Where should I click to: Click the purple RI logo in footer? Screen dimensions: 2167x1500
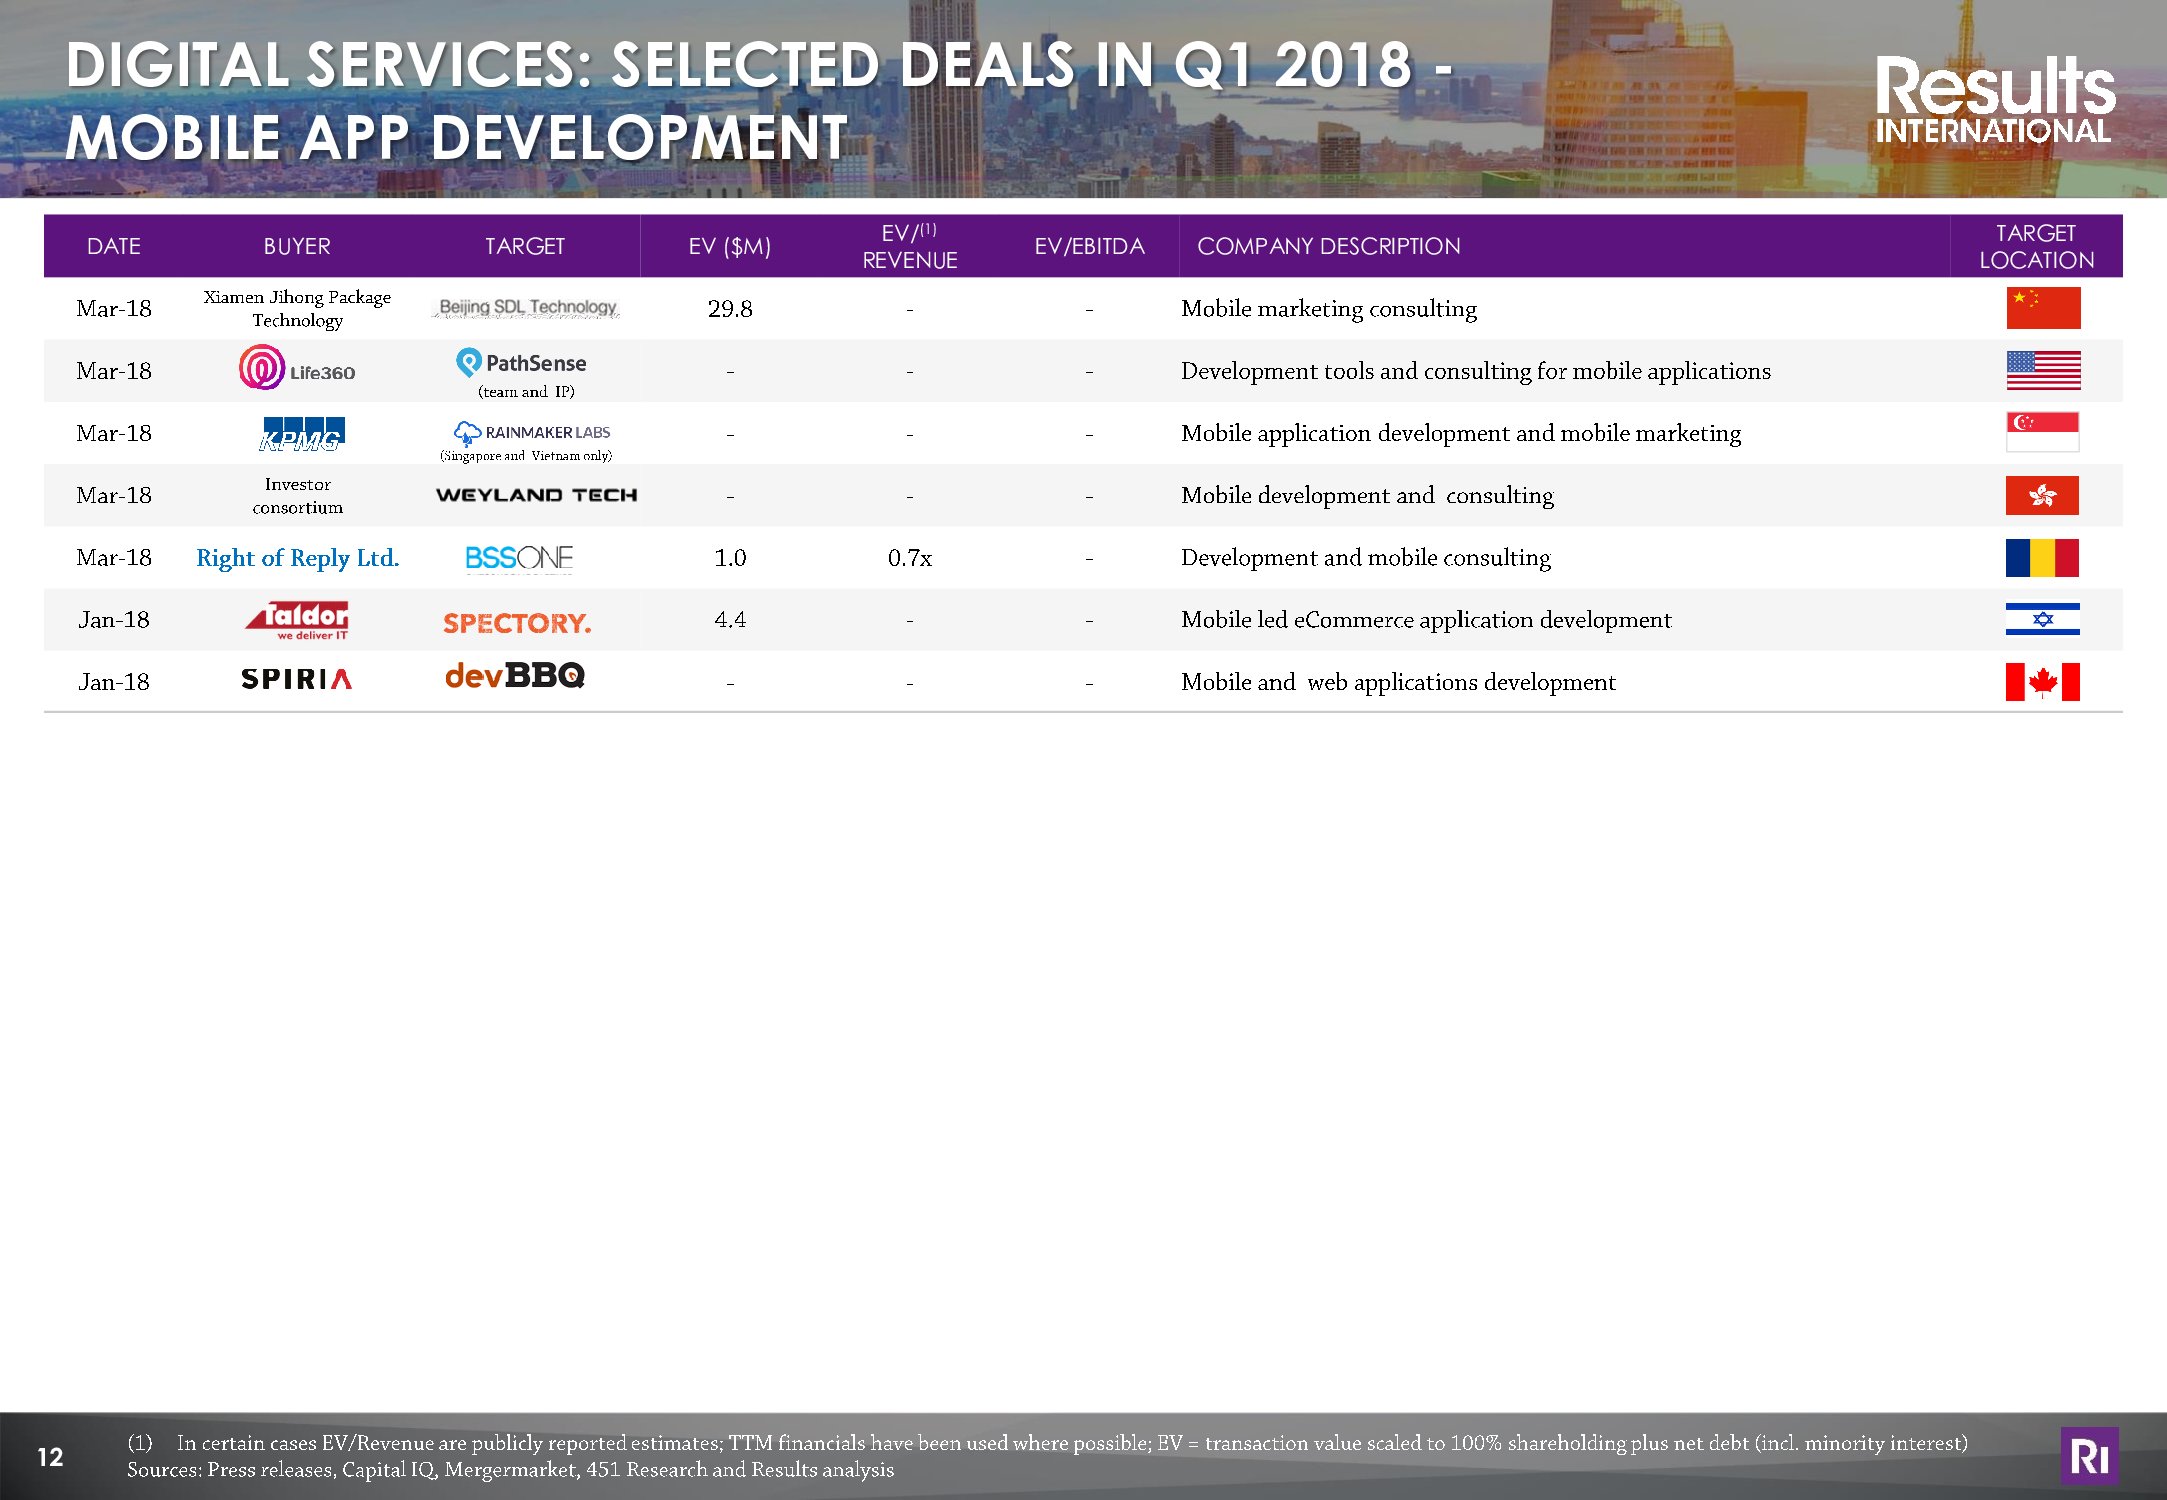[2088, 1456]
